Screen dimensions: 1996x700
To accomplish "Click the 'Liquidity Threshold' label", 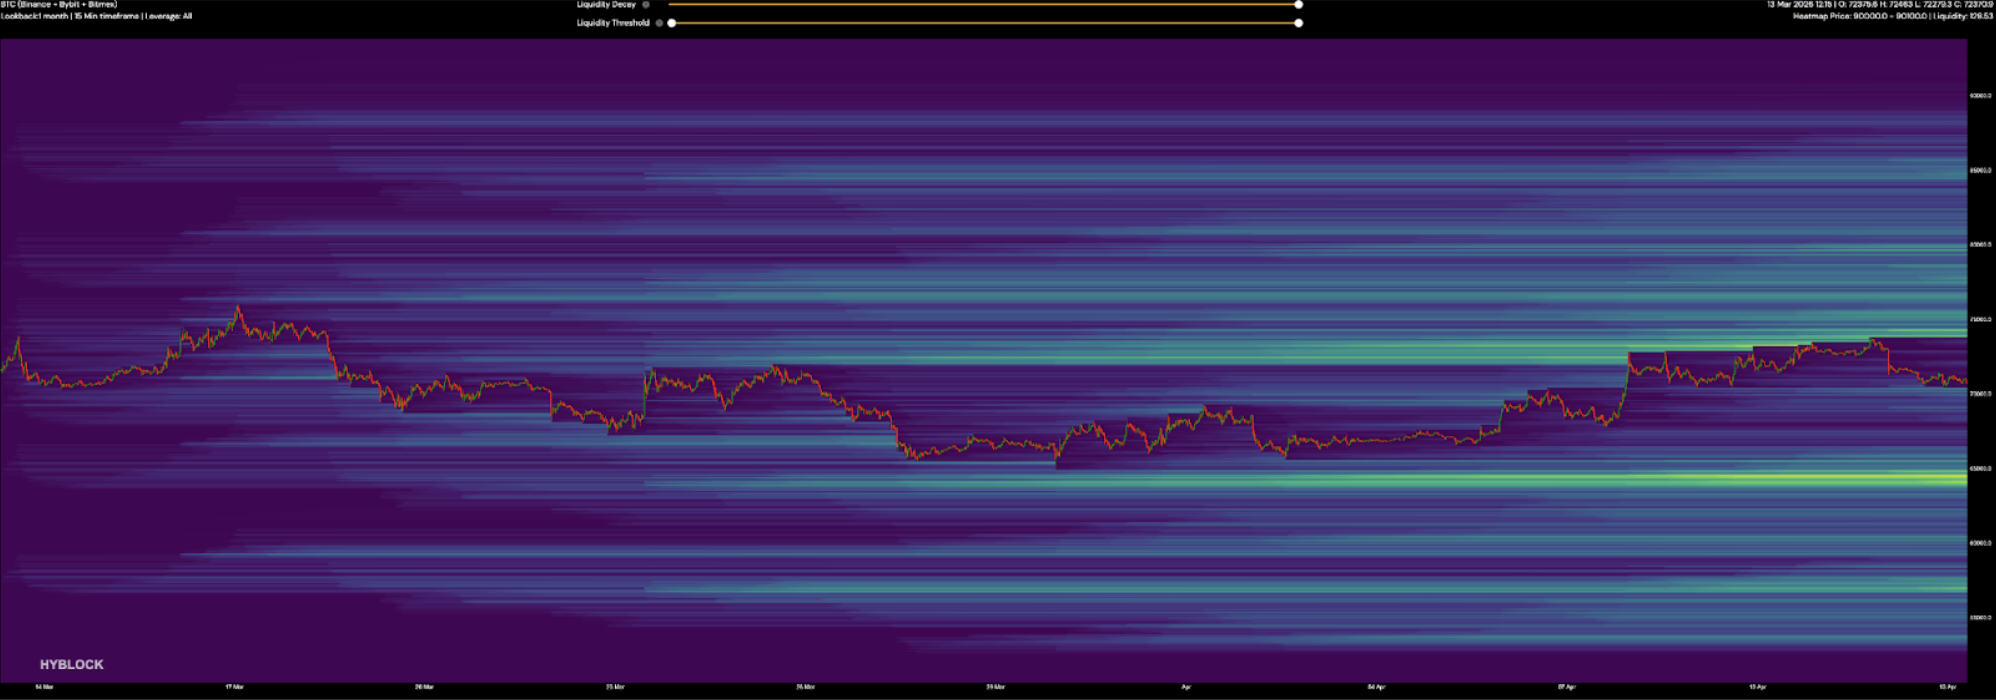I will coord(613,23).
